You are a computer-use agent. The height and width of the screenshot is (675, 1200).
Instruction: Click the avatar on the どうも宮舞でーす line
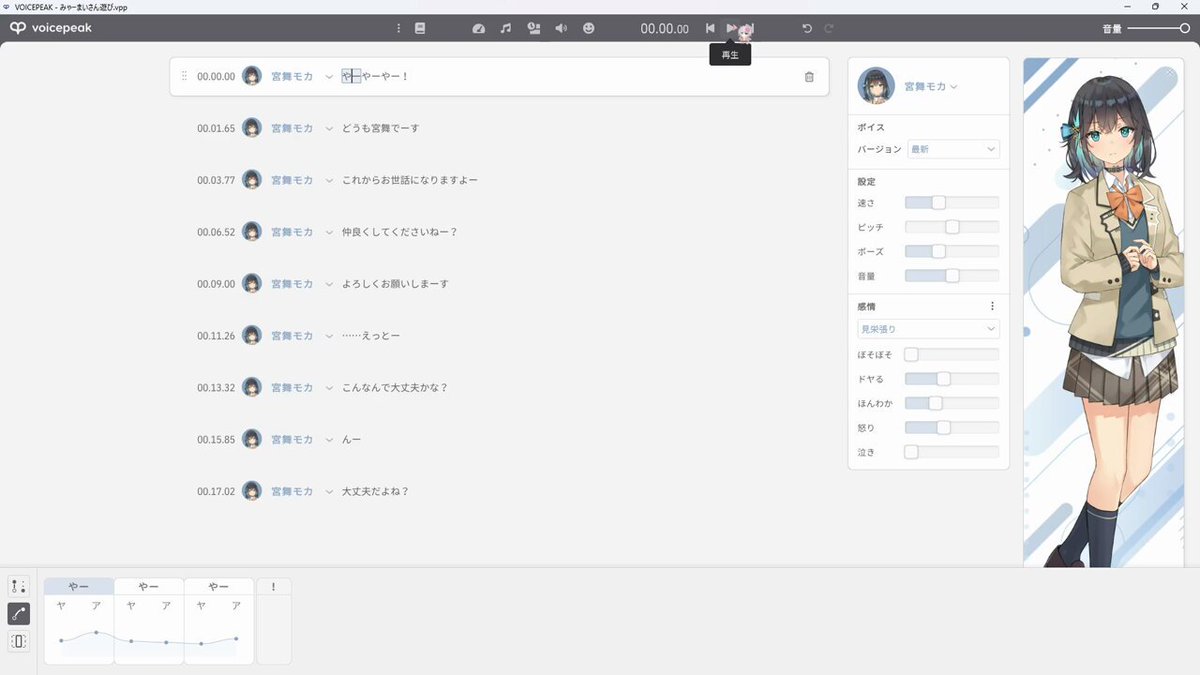pyautogui.click(x=252, y=128)
